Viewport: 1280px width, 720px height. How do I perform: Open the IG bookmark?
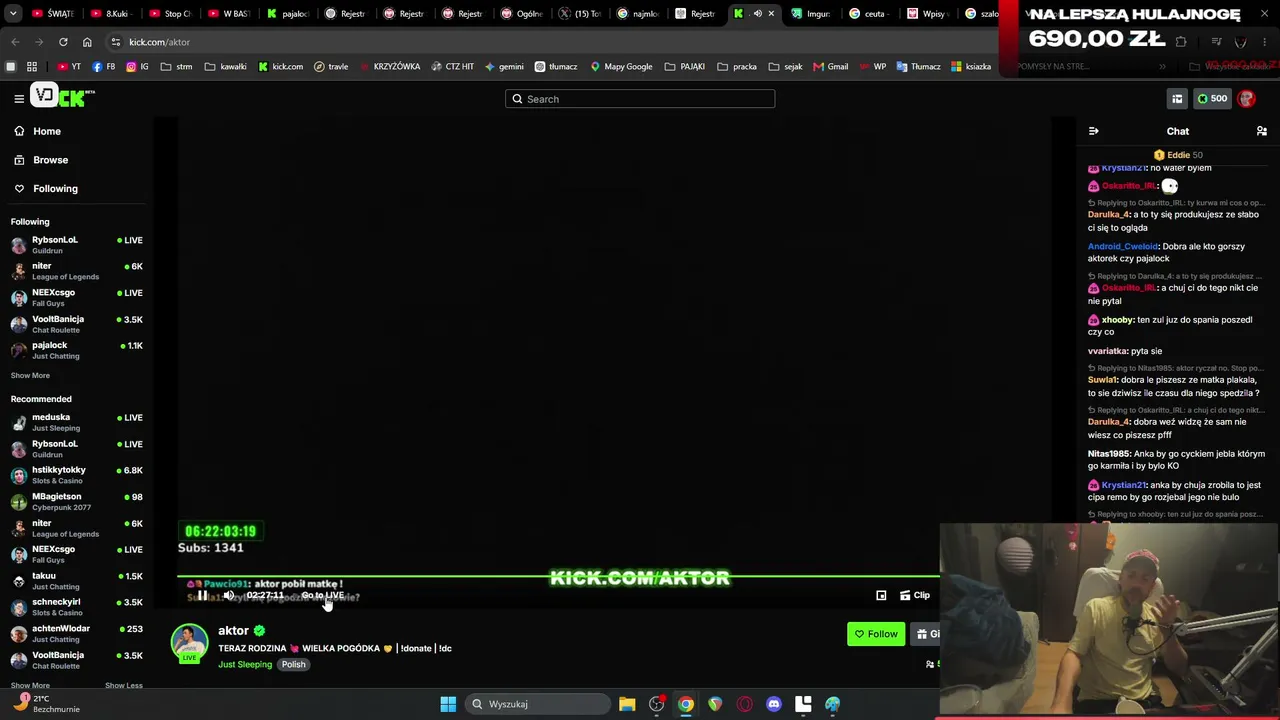137,67
